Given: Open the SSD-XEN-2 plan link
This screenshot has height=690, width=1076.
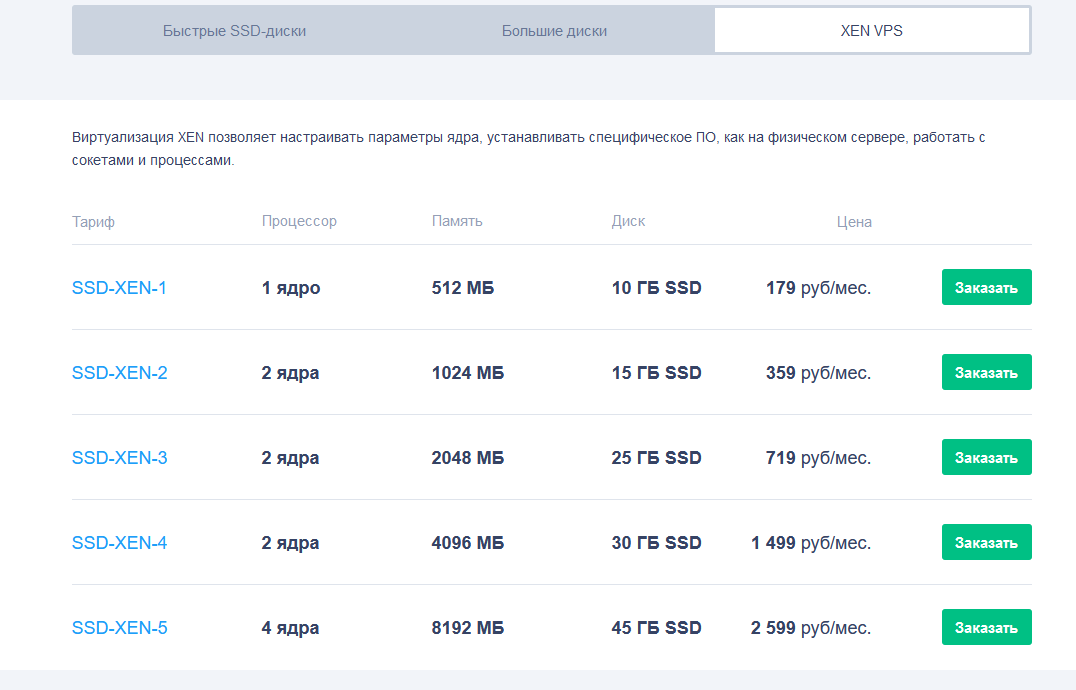Looking at the screenshot, I should pyautogui.click(x=119, y=373).
